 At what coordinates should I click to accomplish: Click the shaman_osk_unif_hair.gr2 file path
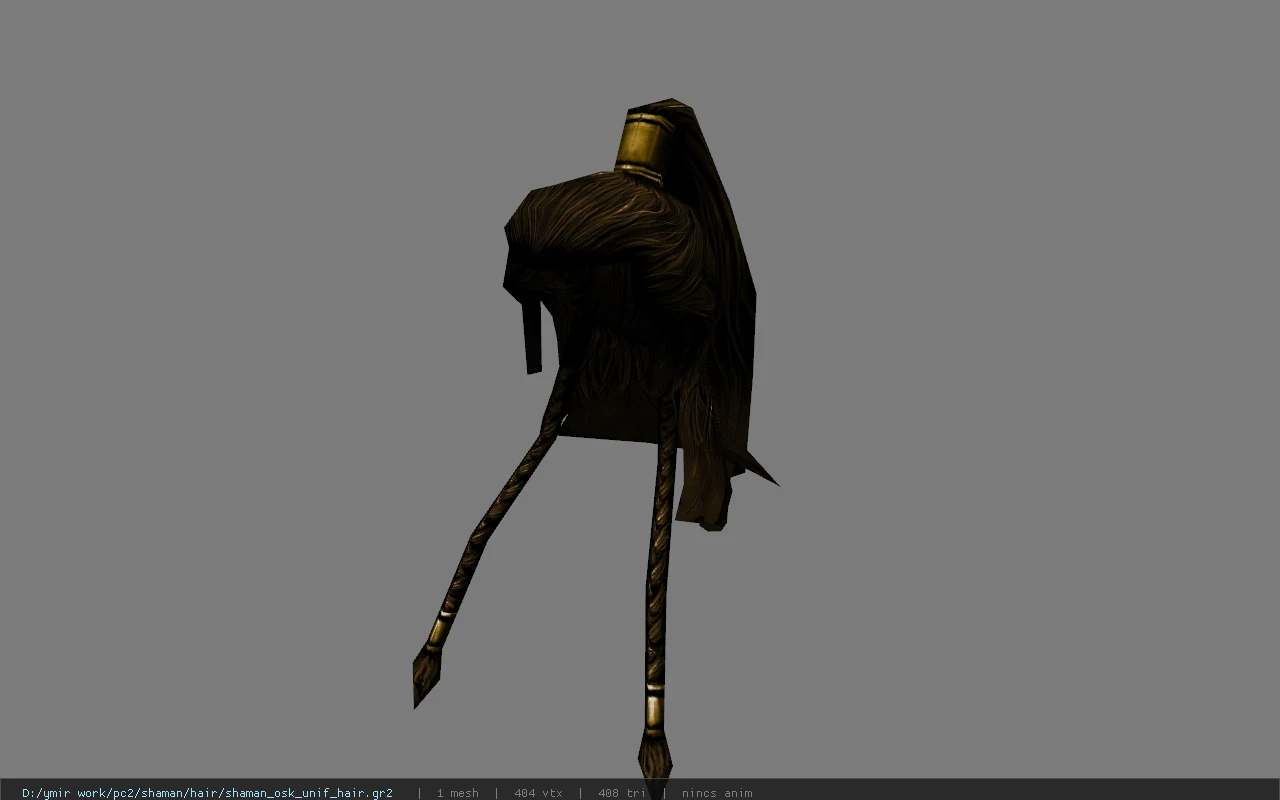pos(207,792)
